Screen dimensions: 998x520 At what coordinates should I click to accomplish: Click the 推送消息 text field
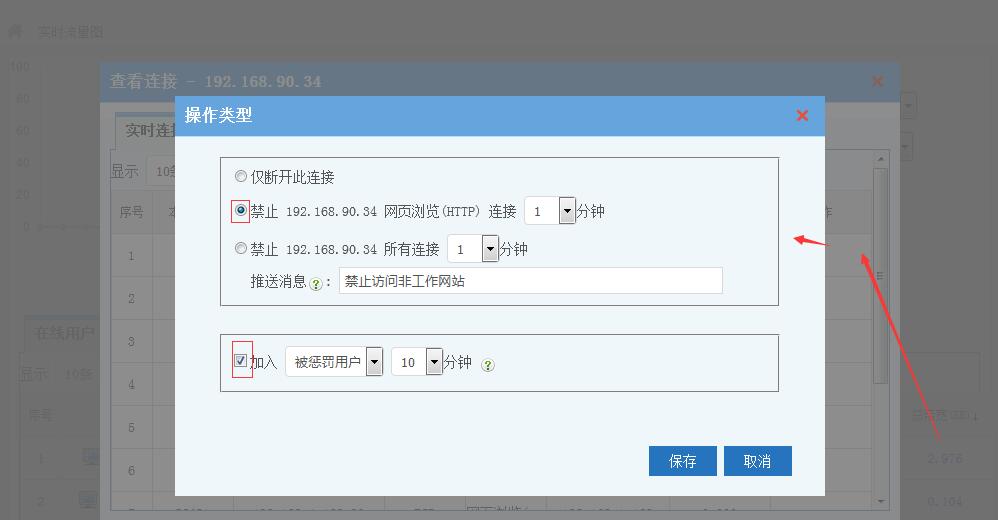530,281
